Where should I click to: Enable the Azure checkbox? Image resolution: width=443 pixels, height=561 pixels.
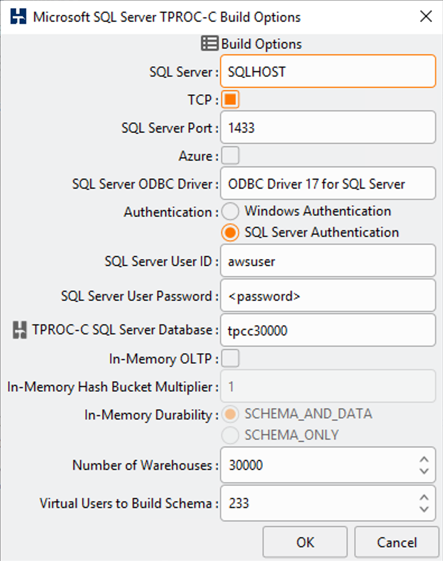230,156
